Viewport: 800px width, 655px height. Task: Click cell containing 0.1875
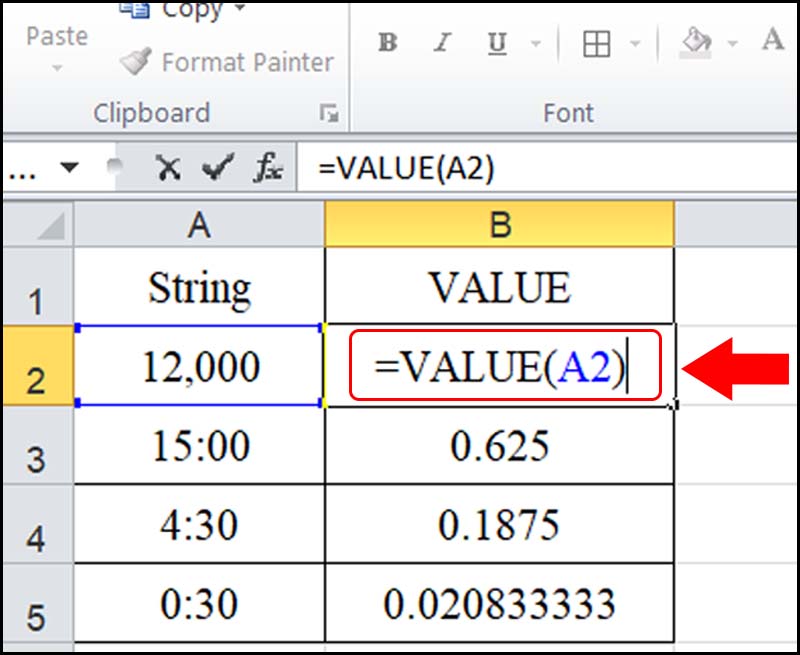(499, 524)
